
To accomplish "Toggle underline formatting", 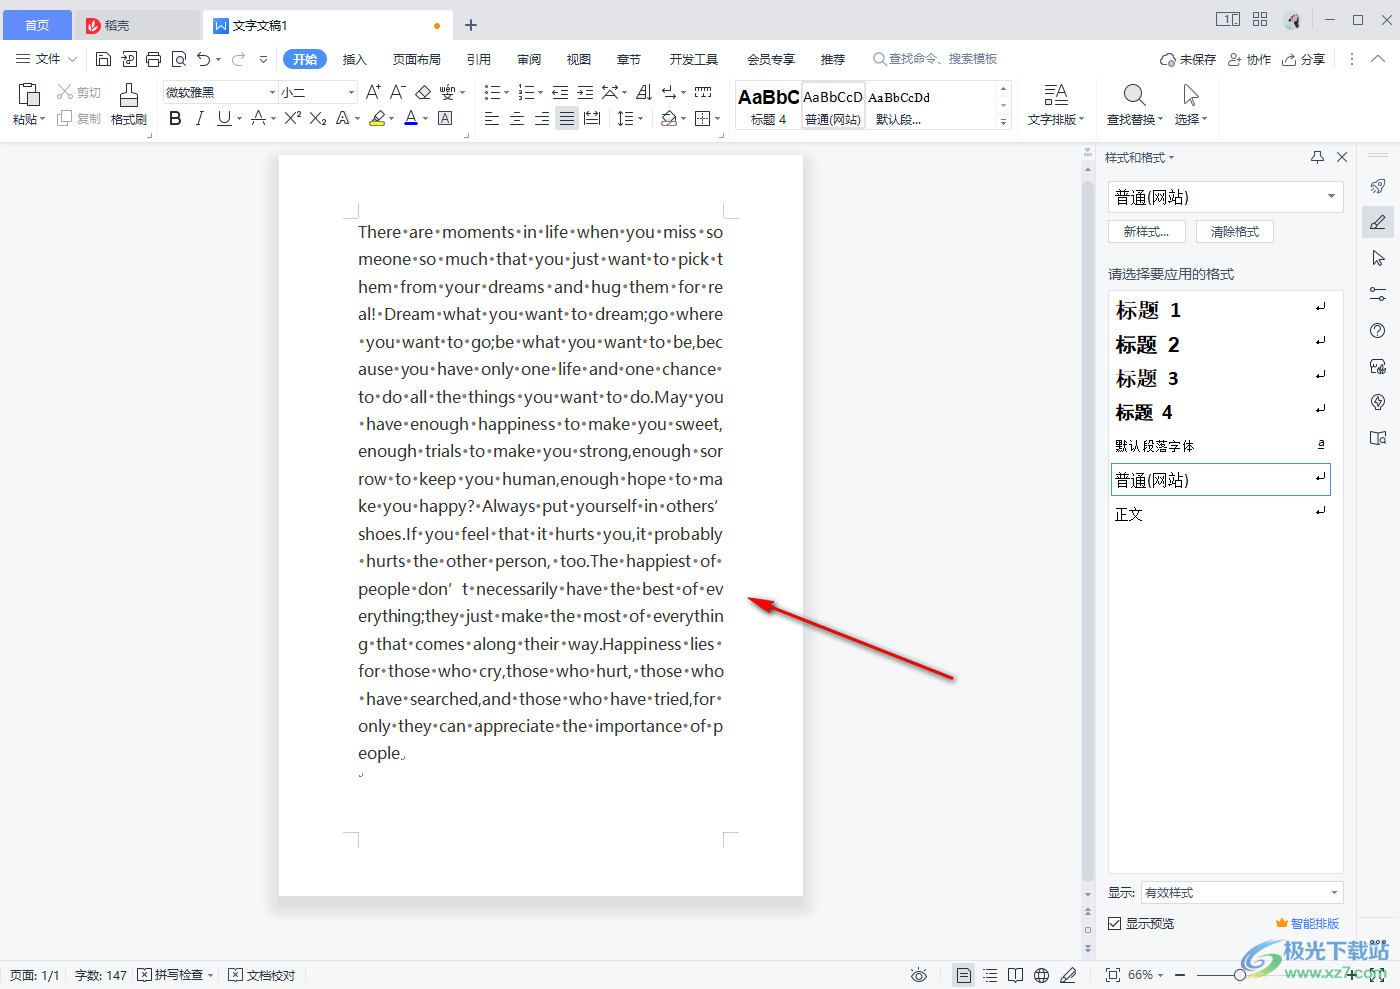I will coord(224,118).
